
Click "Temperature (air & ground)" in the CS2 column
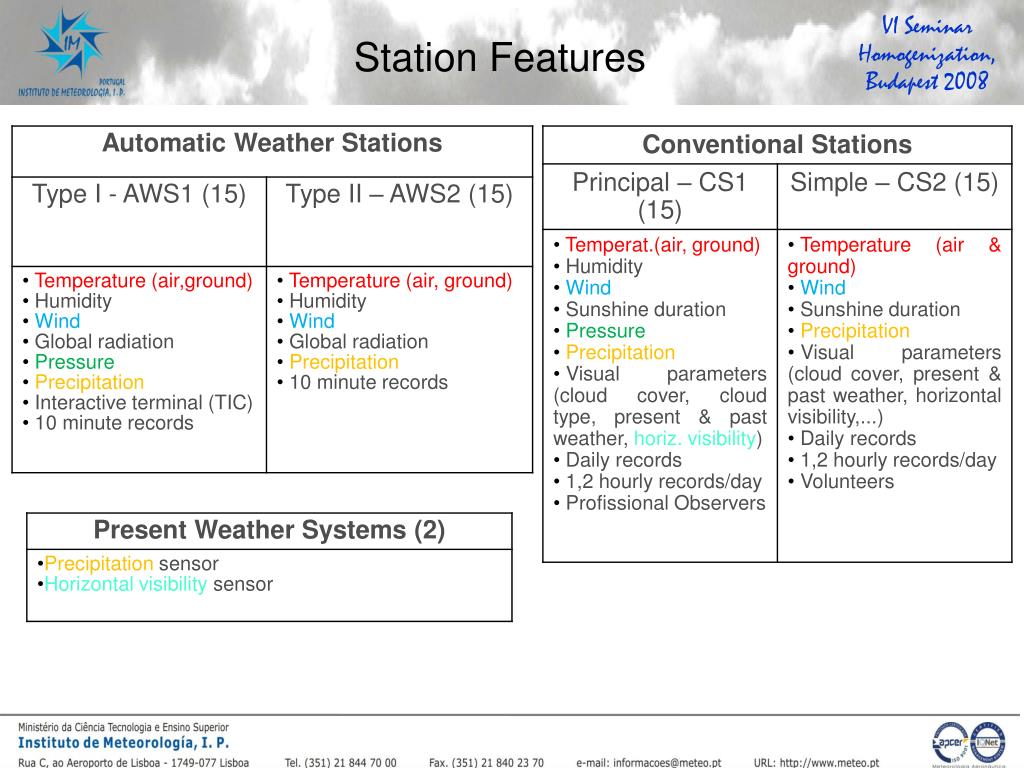tap(894, 255)
